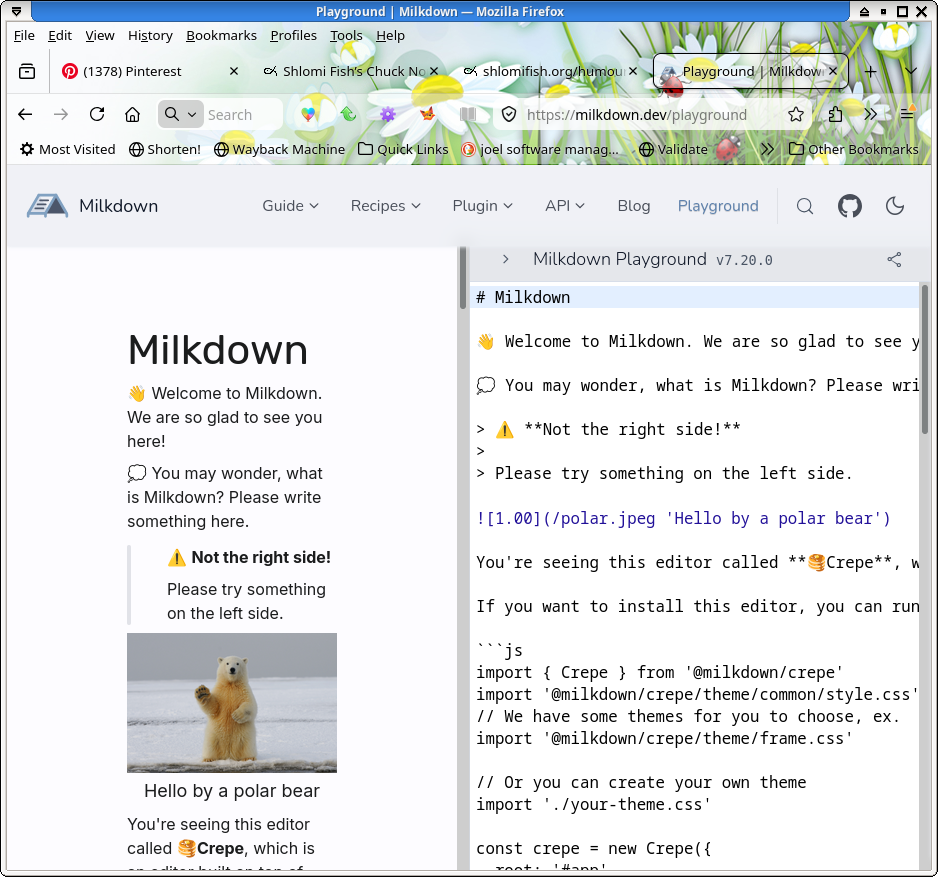Click the site search magnifier icon
This screenshot has height=877, width=938.
[805, 206]
